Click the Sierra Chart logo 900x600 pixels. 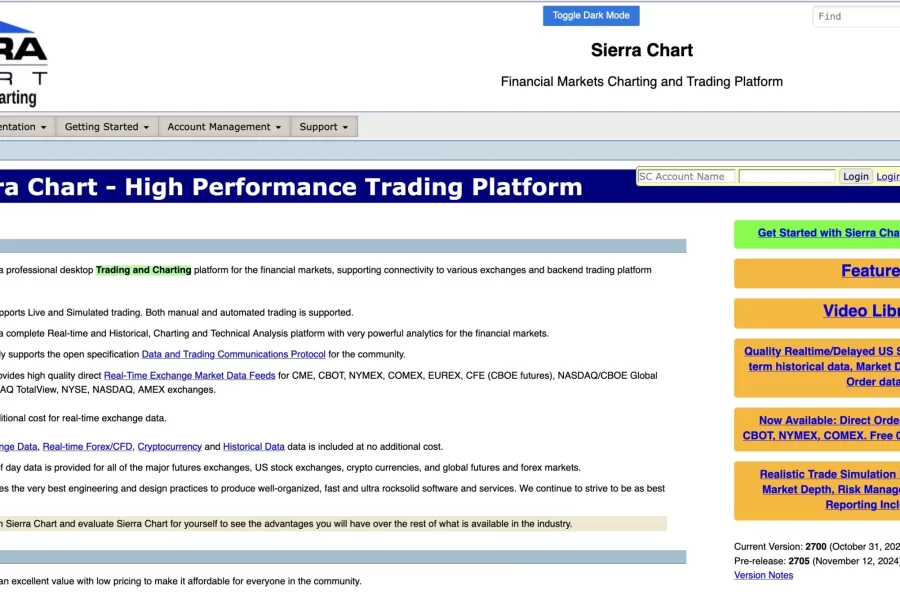pos(24,63)
